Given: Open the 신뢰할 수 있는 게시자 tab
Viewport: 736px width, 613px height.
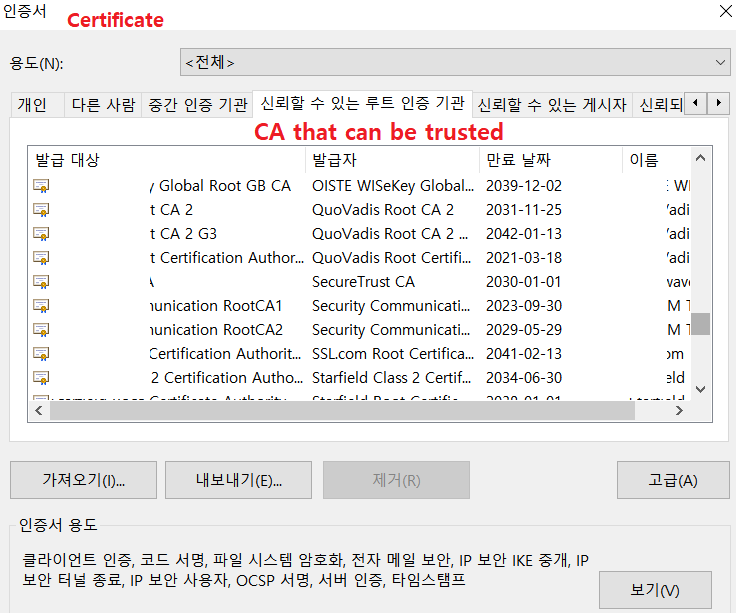Looking at the screenshot, I should [x=551, y=104].
